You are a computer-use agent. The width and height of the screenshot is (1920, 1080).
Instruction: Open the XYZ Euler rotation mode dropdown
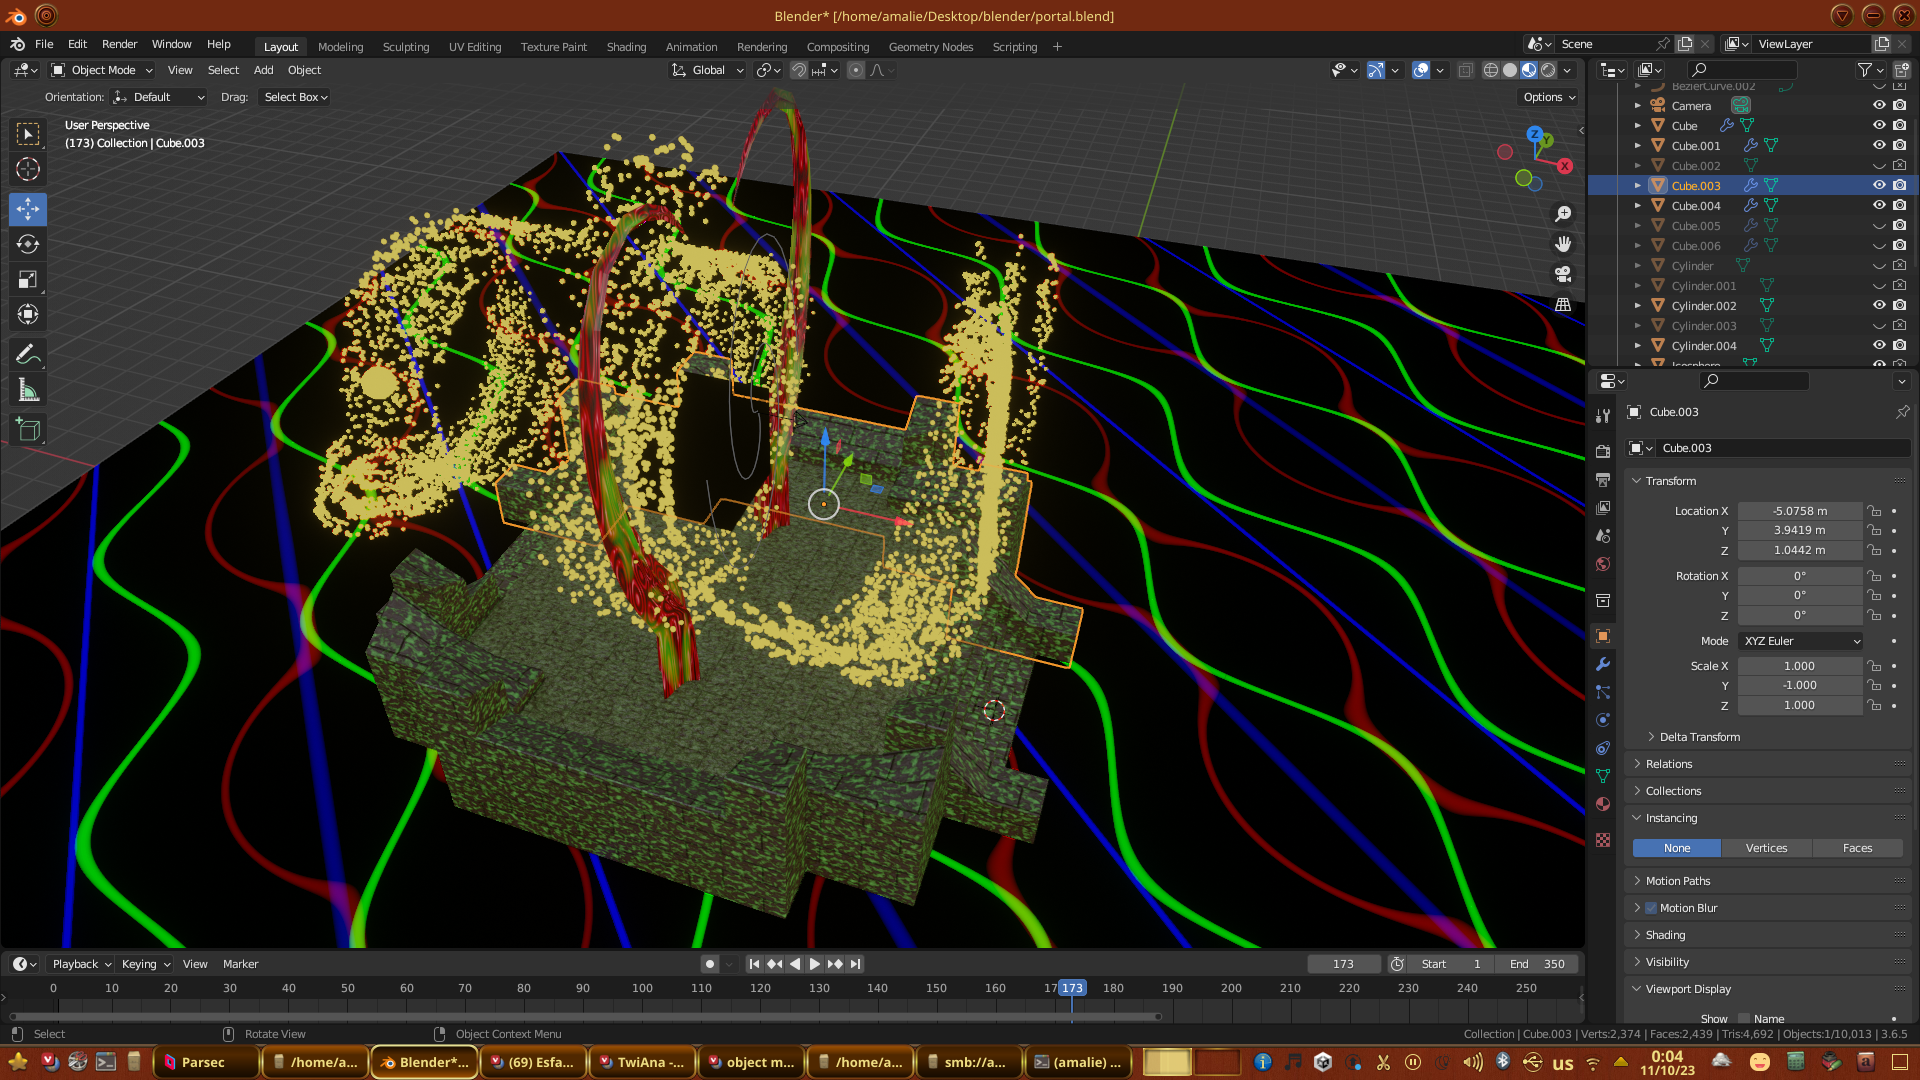pyautogui.click(x=1800, y=641)
